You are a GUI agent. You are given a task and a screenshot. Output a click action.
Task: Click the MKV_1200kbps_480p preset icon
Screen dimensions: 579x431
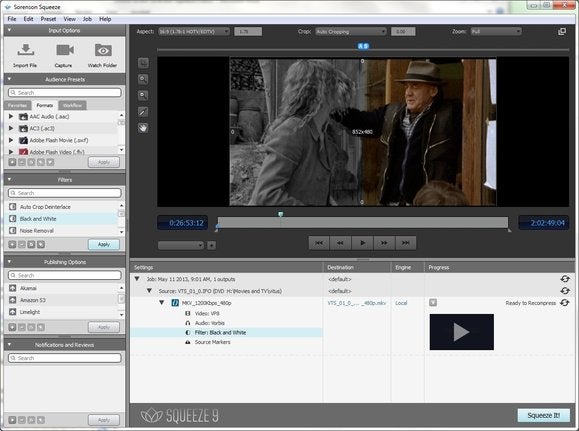click(175, 303)
